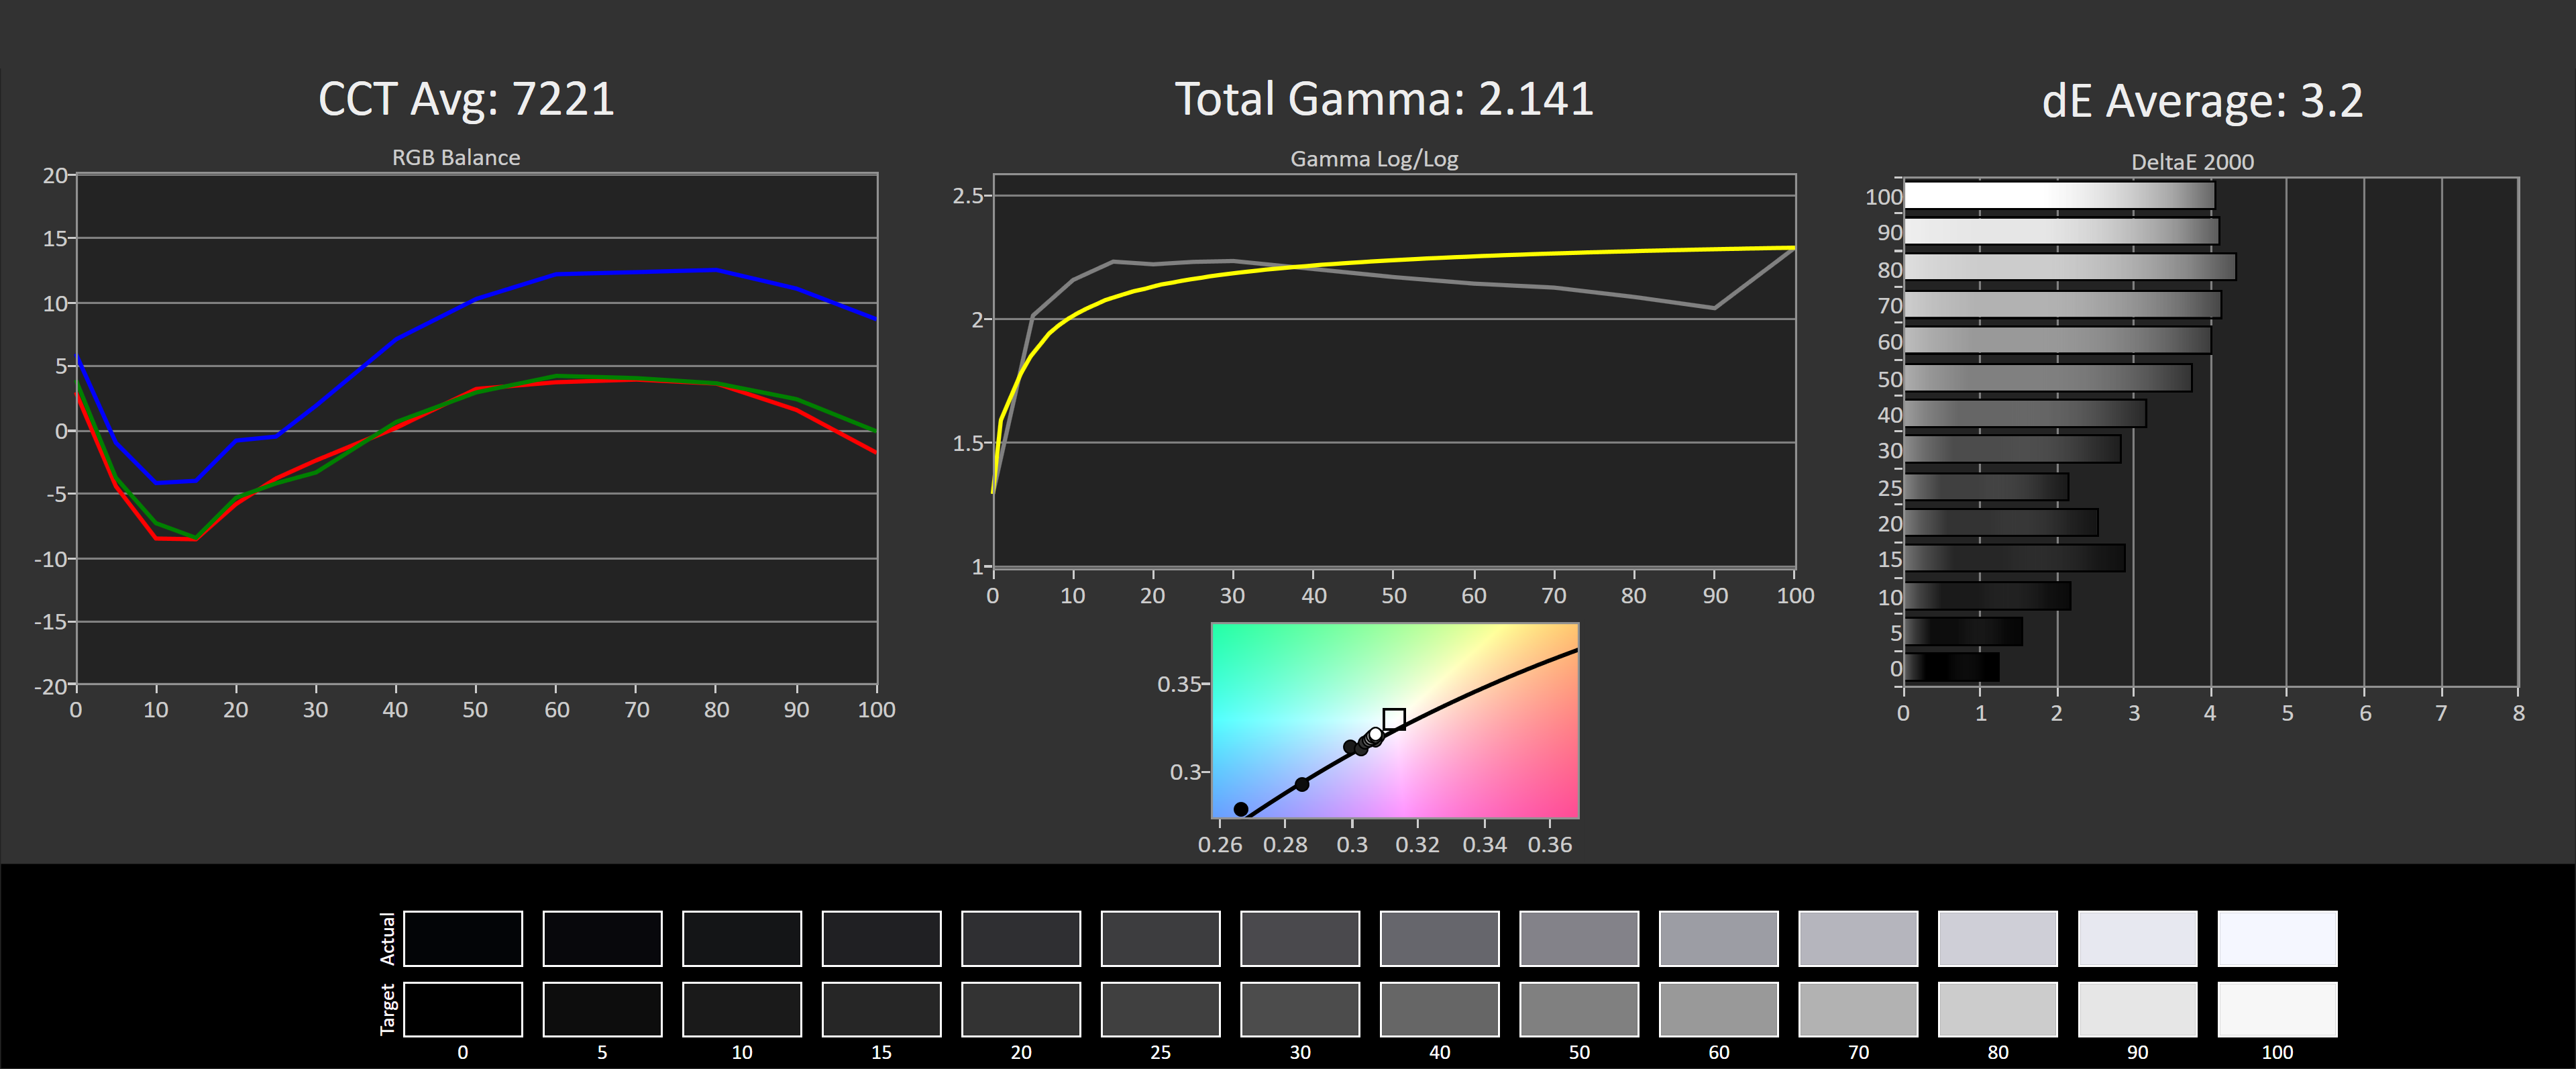Click the white square target on CIE chart
The image size is (2576, 1069).
pos(1394,719)
